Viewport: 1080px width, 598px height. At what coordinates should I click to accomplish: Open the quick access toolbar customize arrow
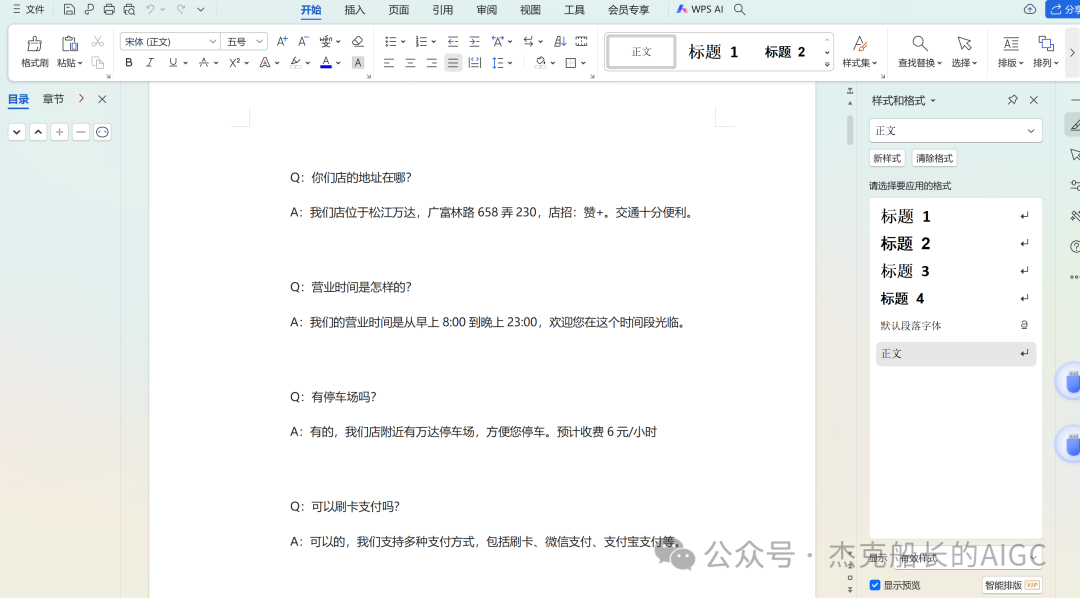[200, 10]
